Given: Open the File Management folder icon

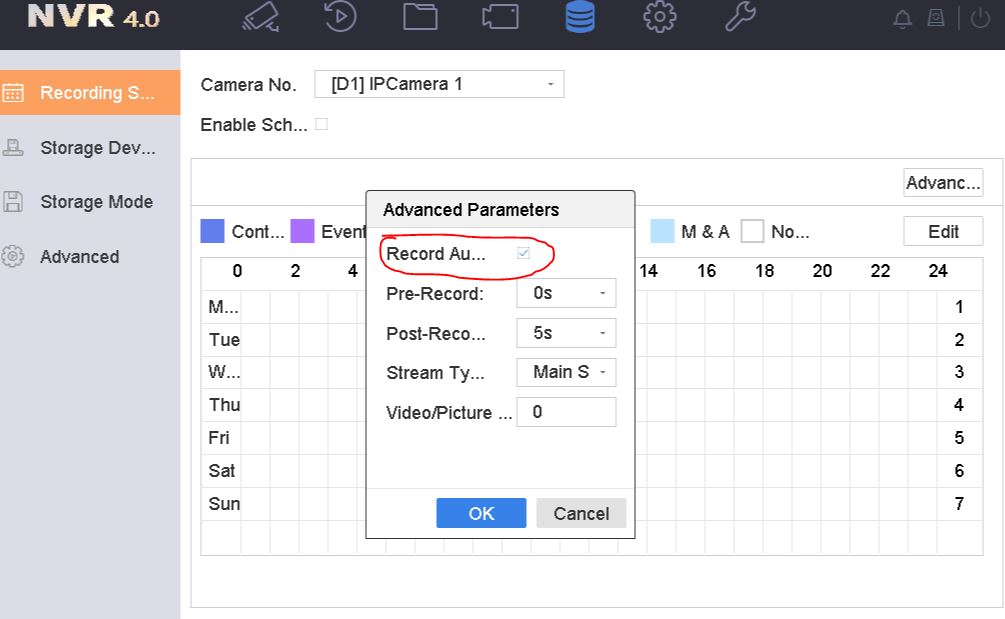Looking at the screenshot, I should coord(420,19).
